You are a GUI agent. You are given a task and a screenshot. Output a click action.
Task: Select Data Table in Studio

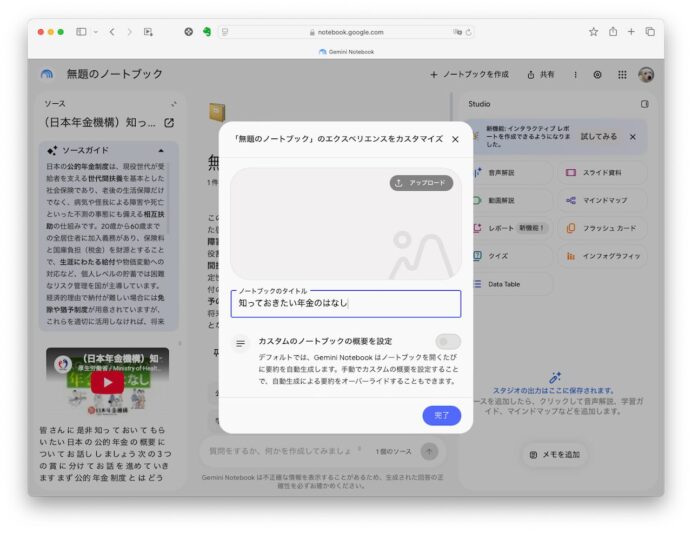tap(512, 284)
